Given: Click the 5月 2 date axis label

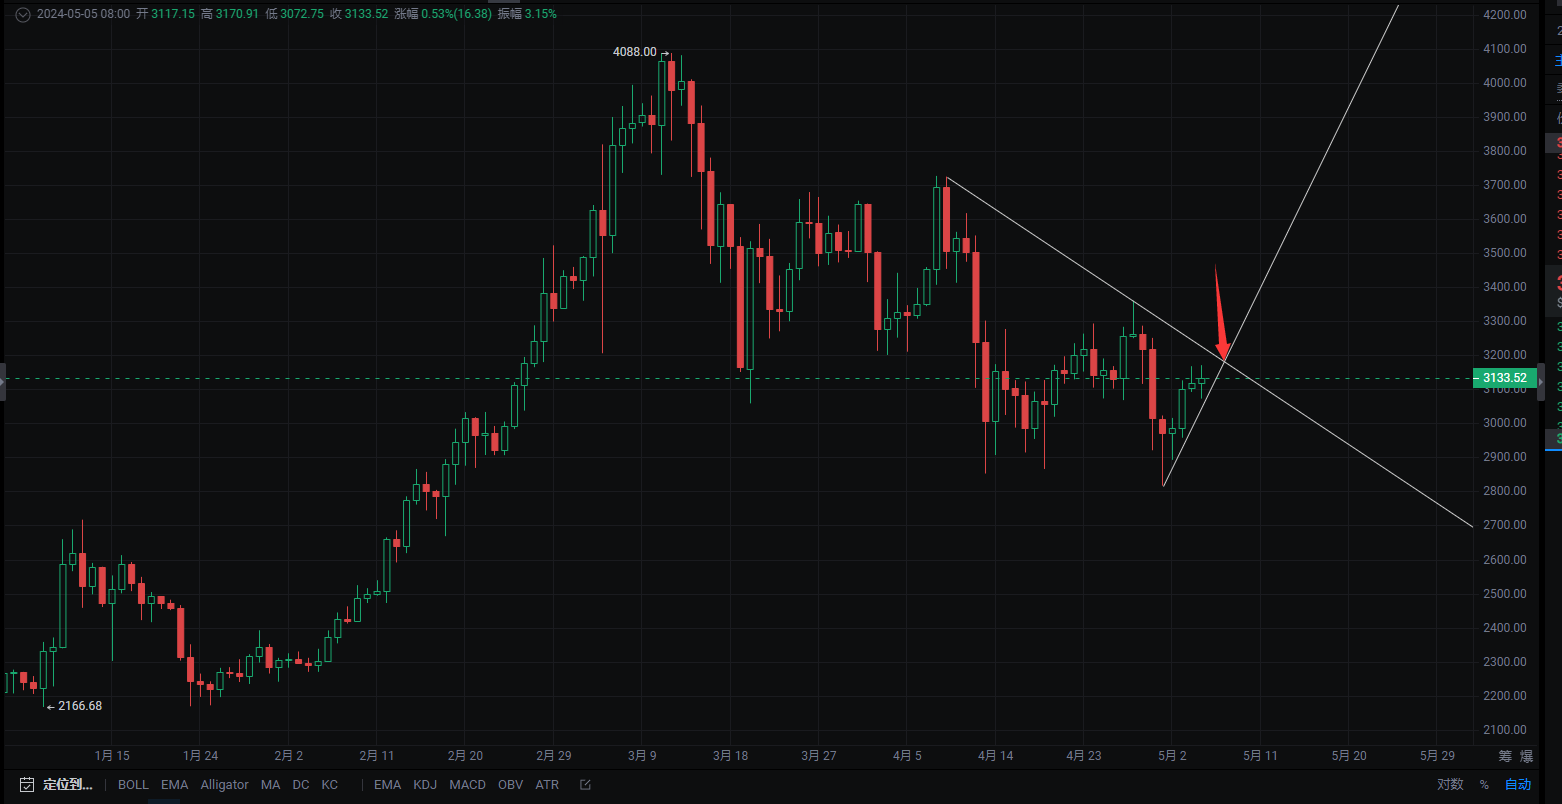Looking at the screenshot, I should click(1171, 756).
